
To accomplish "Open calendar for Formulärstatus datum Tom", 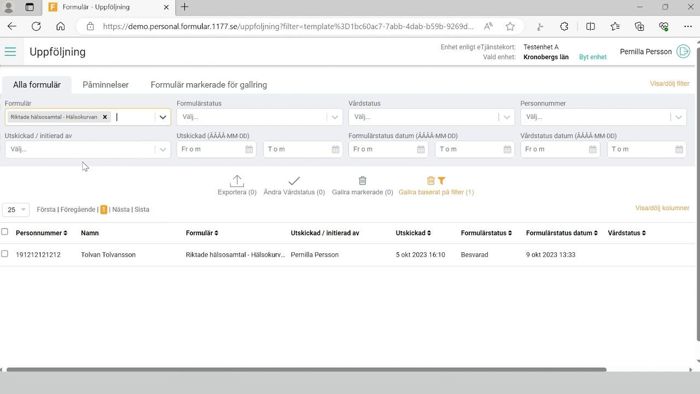I will (507, 149).
